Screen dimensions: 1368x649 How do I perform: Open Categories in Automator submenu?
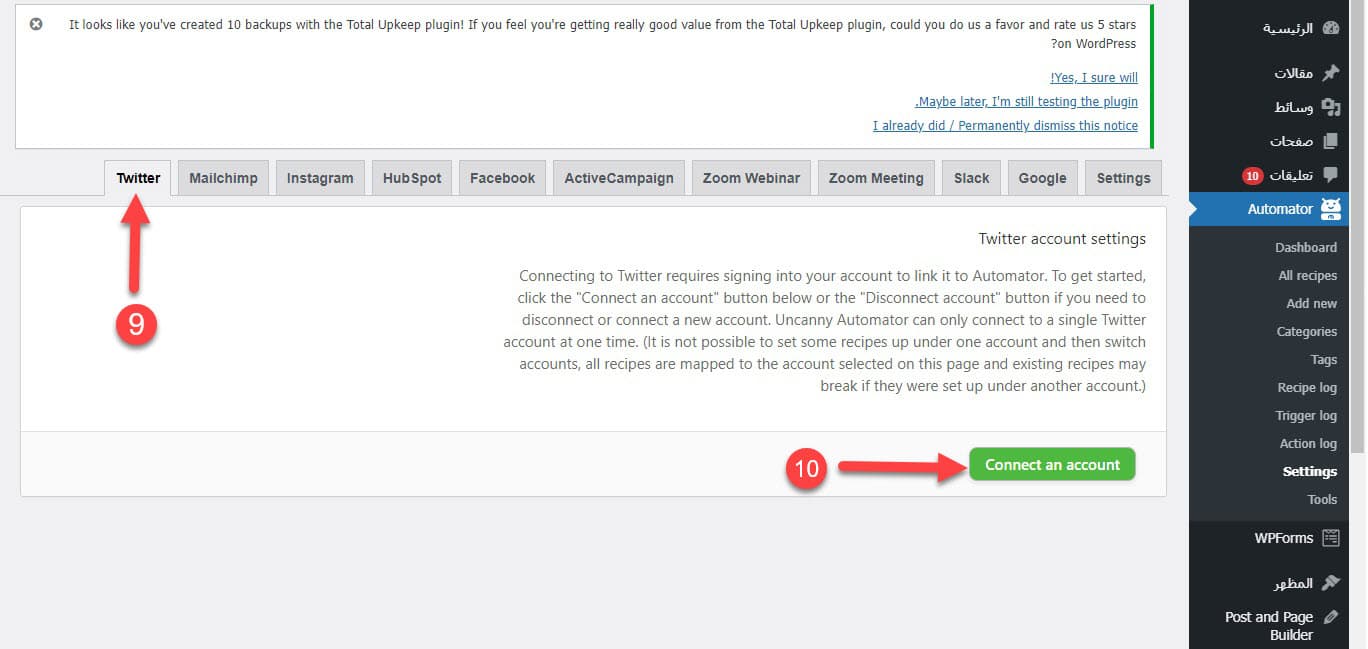point(1306,331)
